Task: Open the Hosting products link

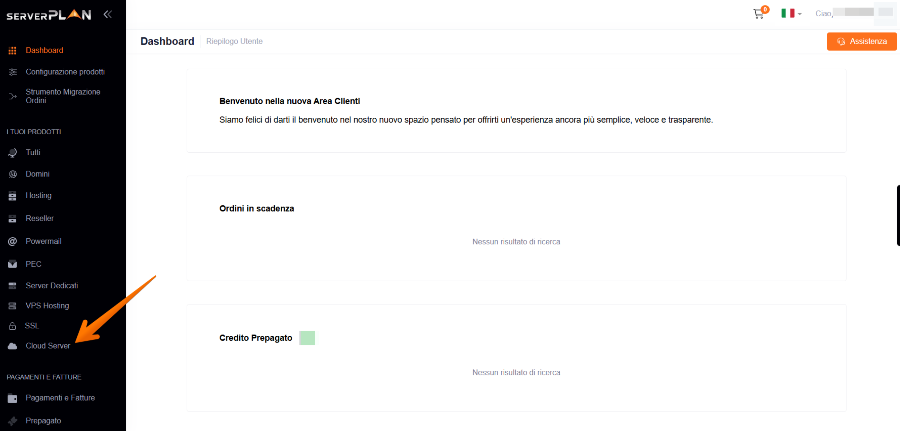Action: pos(38,195)
